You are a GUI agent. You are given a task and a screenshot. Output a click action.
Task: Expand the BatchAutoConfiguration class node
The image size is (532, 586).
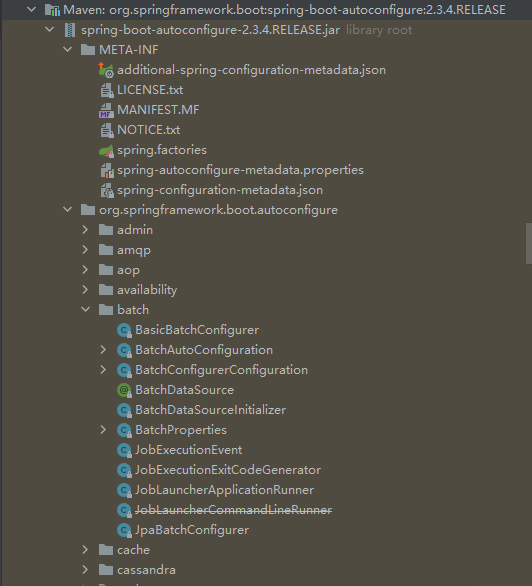coord(103,350)
